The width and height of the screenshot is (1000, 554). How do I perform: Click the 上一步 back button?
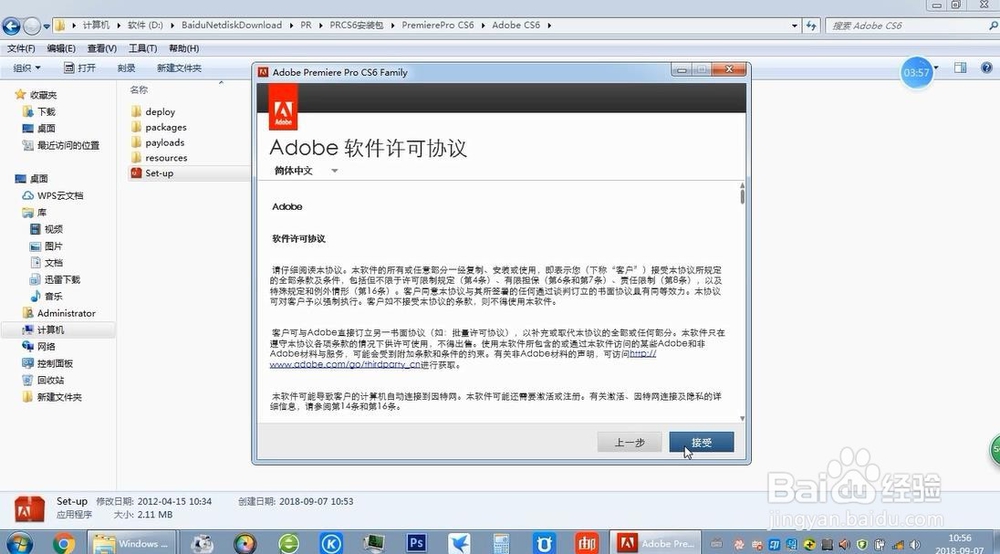[x=629, y=442]
